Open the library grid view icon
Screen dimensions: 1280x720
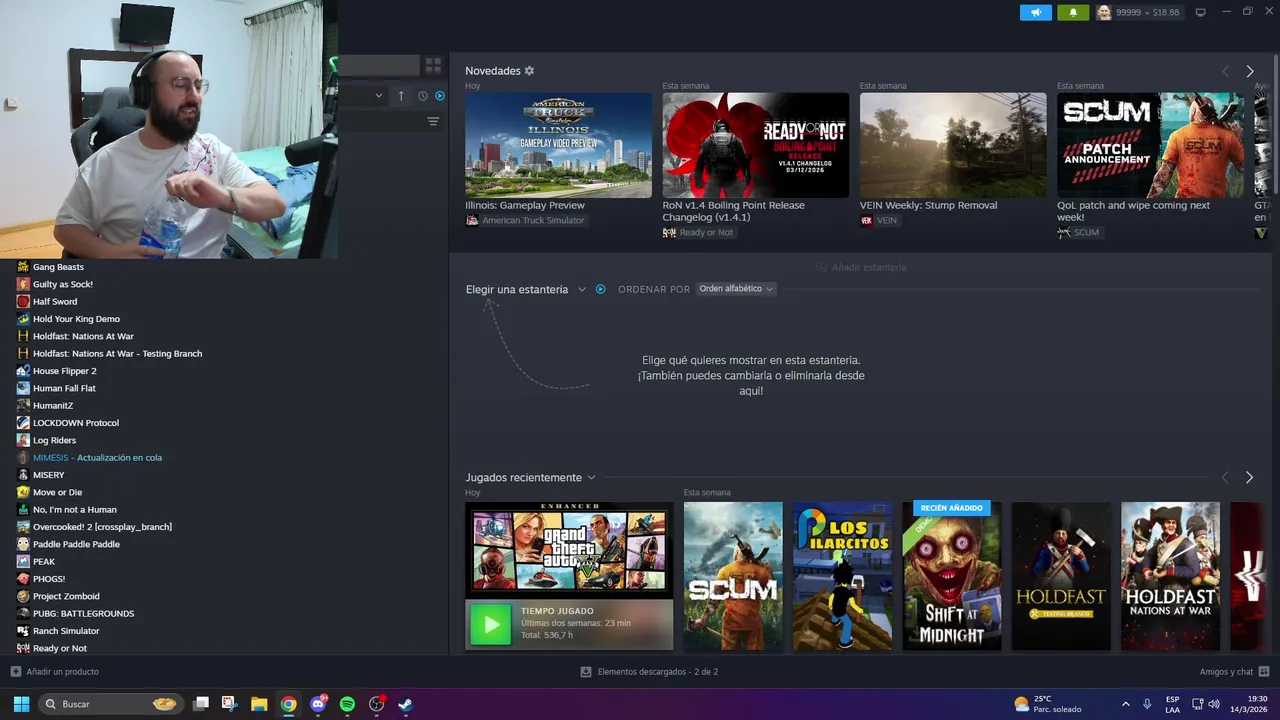pos(433,65)
